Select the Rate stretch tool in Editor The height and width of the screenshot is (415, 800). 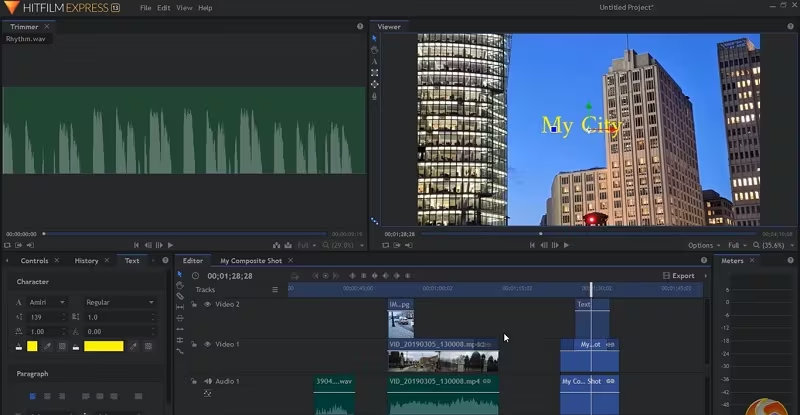coord(180,351)
